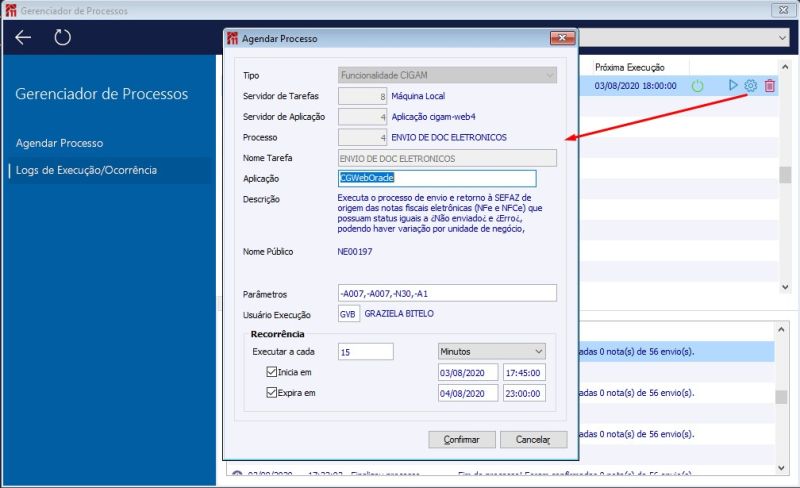800x488 pixels.
Task: Select the 03/08/2020 18:00:00 execution cell
Action: (635, 86)
